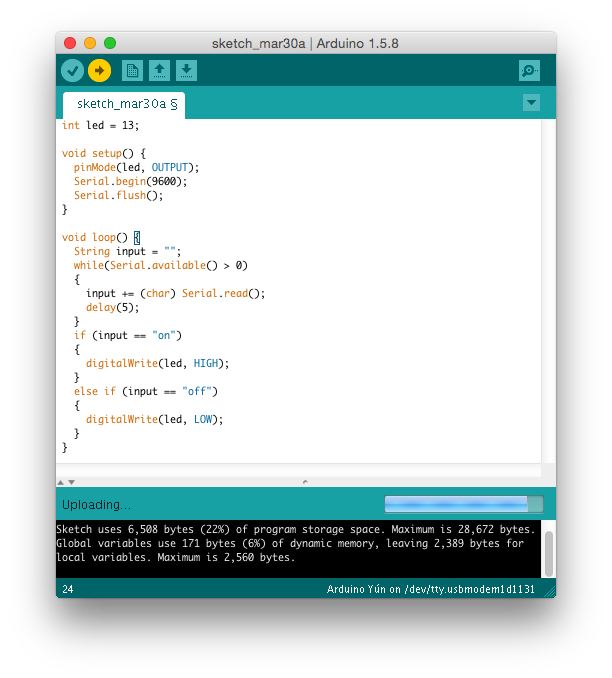Click the 'digitalWrite(led, HIGH);' line
This screenshot has width=612, height=678.
click(x=157, y=363)
